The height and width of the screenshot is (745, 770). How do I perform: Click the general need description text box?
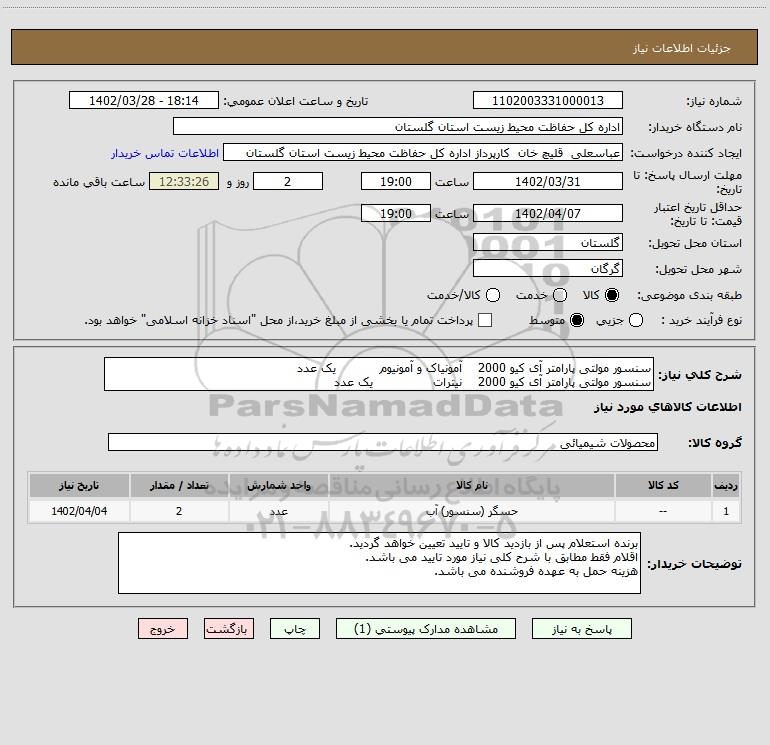pyautogui.click(x=379, y=375)
